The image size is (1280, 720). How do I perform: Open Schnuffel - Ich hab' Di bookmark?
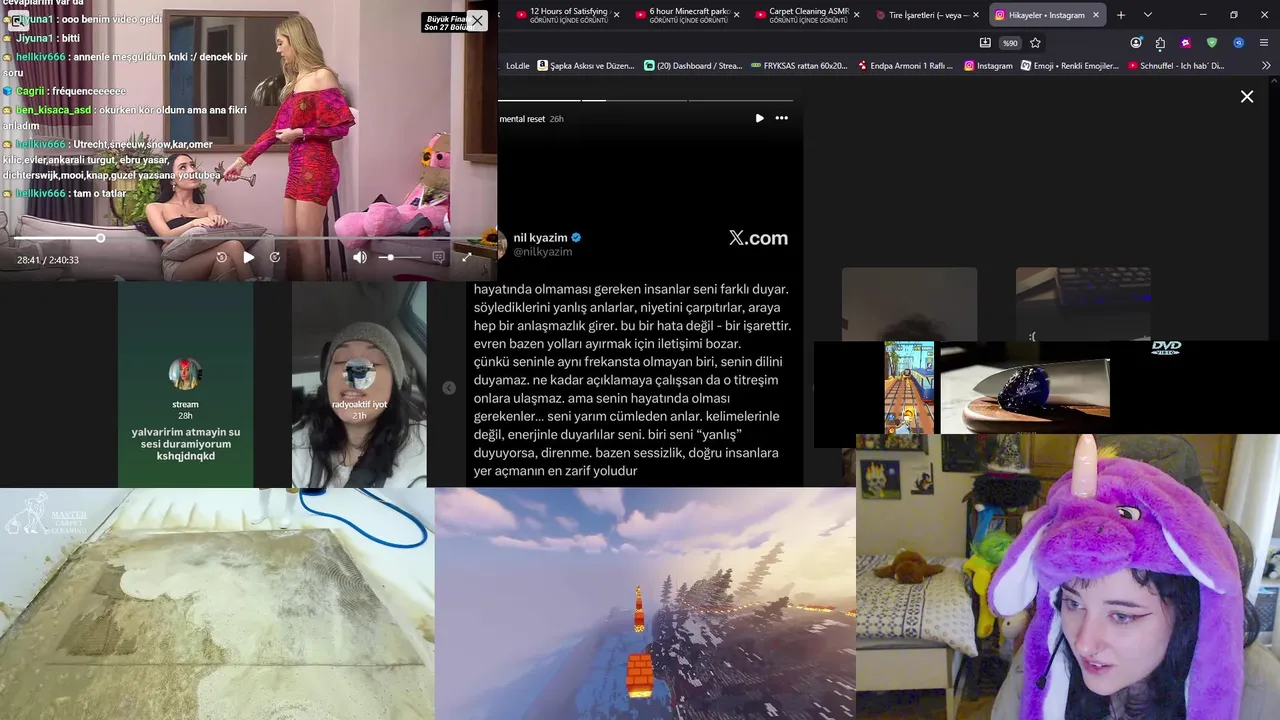(1175, 66)
